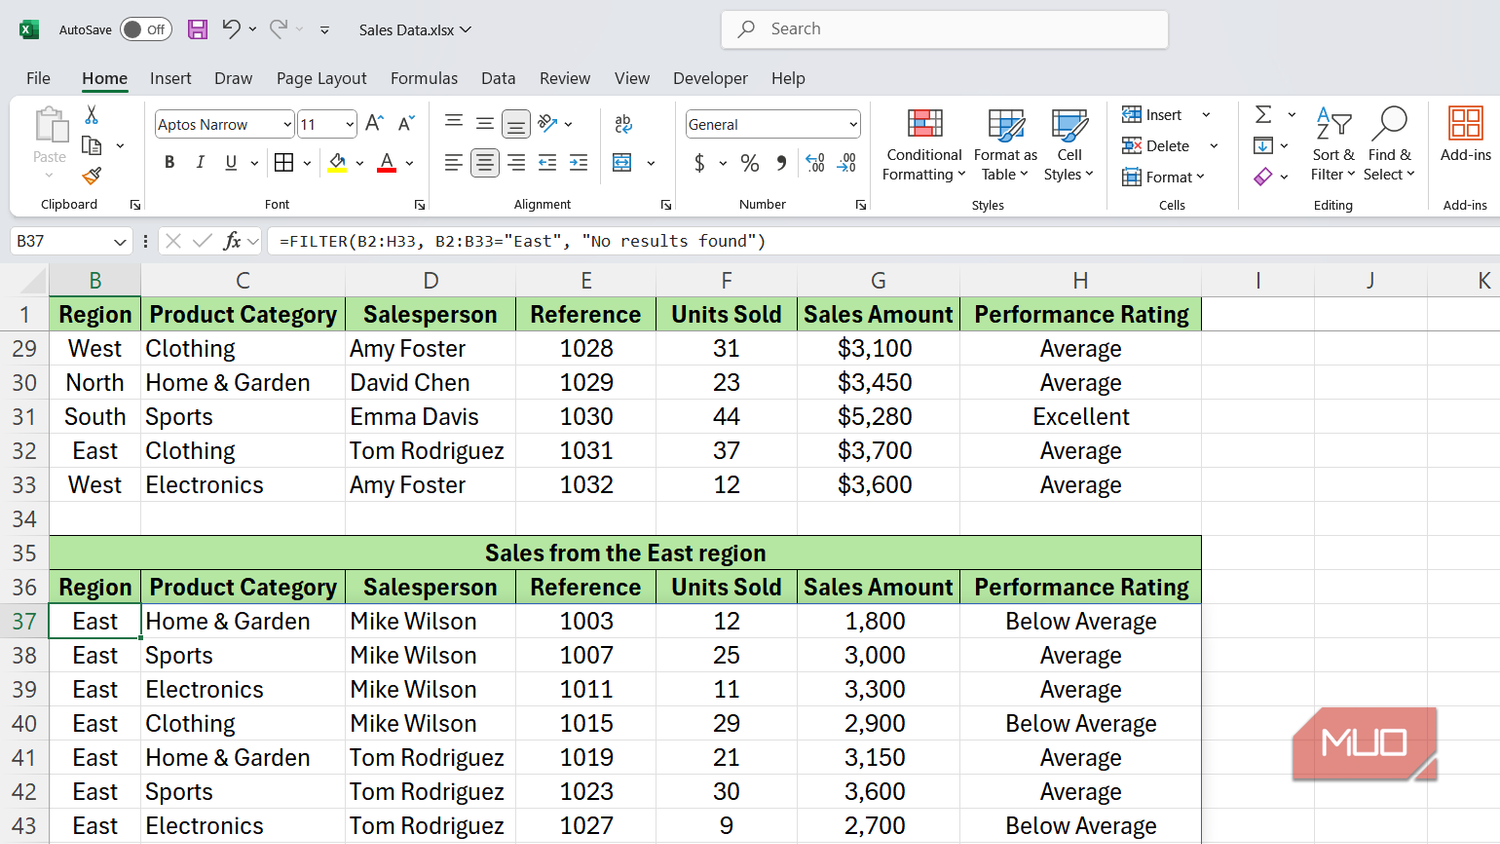Select cell with reference 1019
Viewport: 1500px width, 844px height.
pos(586,757)
